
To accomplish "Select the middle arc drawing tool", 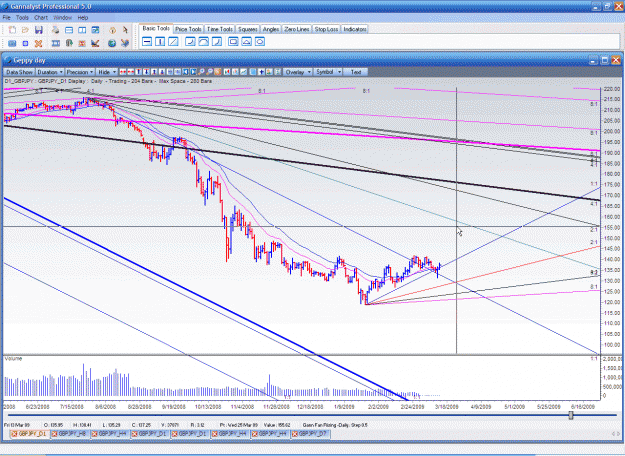I will coord(204,41).
